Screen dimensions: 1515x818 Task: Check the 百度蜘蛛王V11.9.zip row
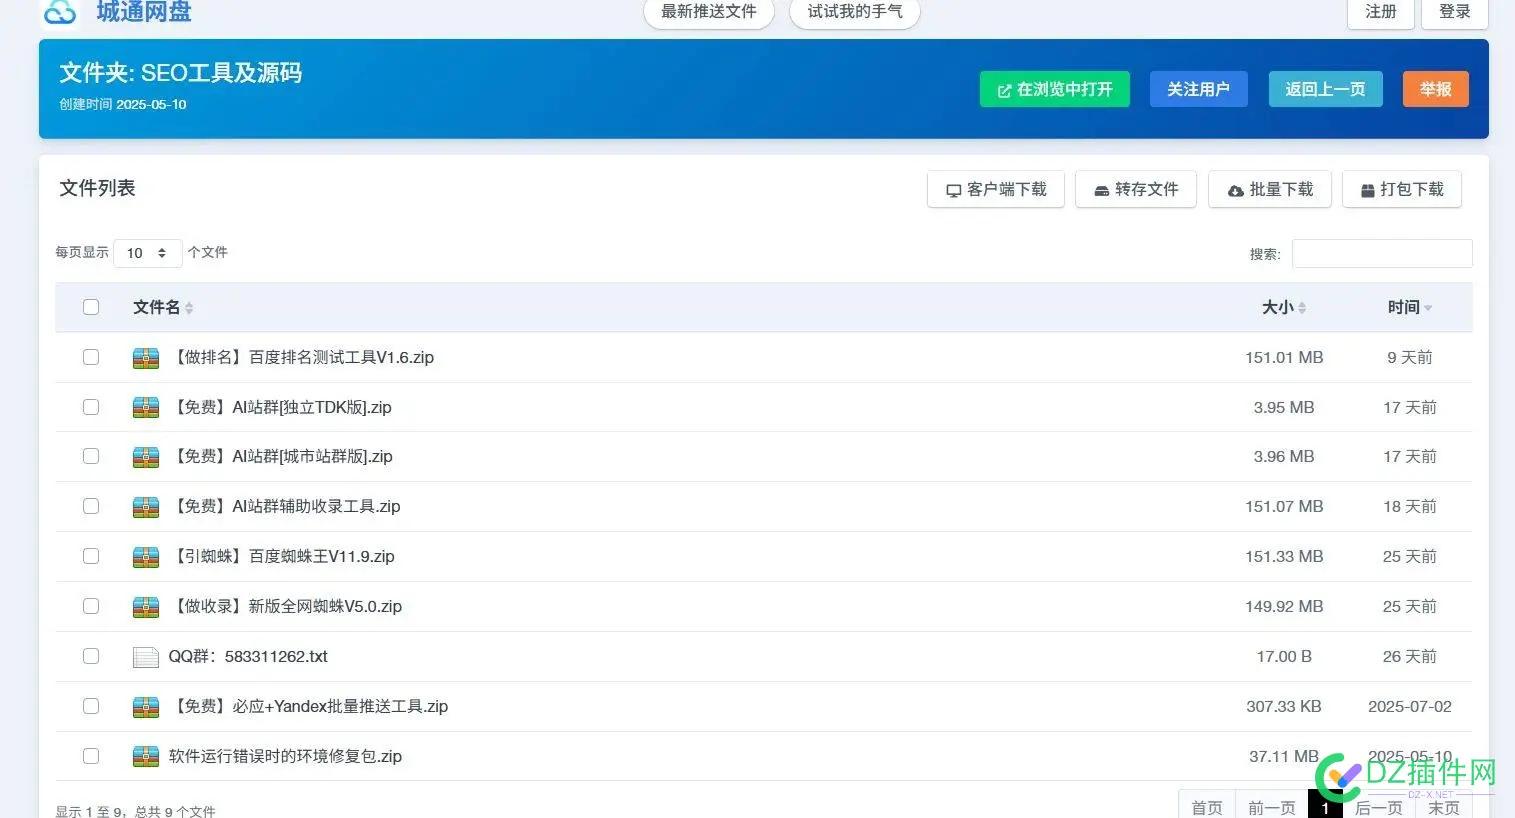(91, 556)
